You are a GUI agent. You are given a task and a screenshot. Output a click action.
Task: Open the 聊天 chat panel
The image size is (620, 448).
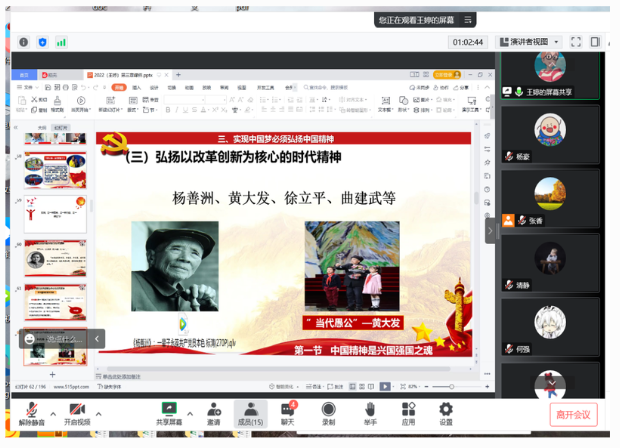(x=288, y=413)
